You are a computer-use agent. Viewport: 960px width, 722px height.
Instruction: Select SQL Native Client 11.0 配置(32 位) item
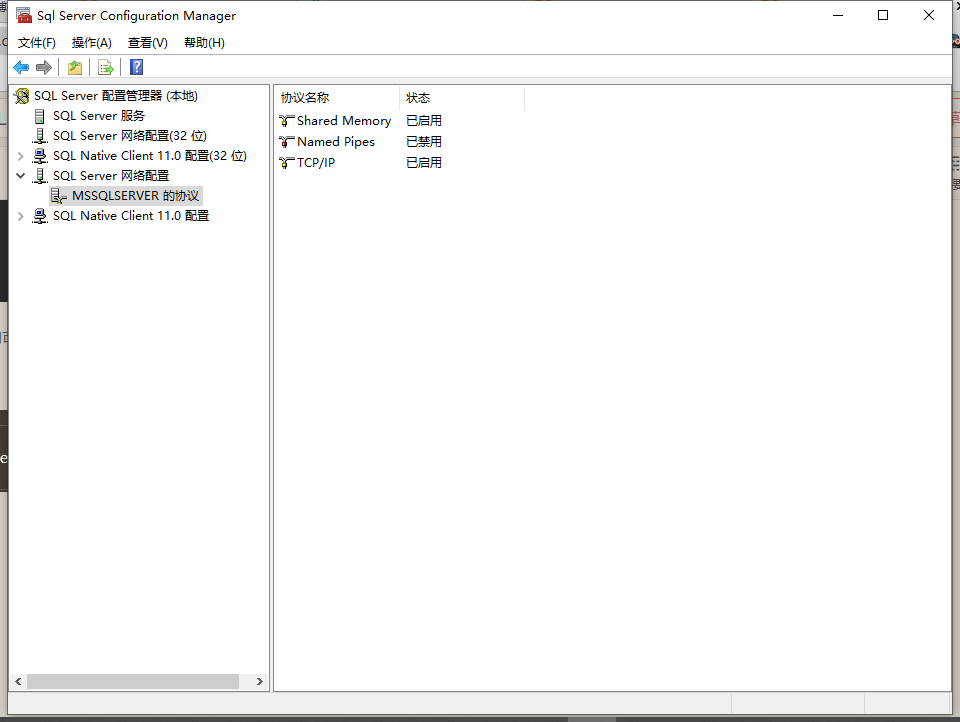[150, 156]
